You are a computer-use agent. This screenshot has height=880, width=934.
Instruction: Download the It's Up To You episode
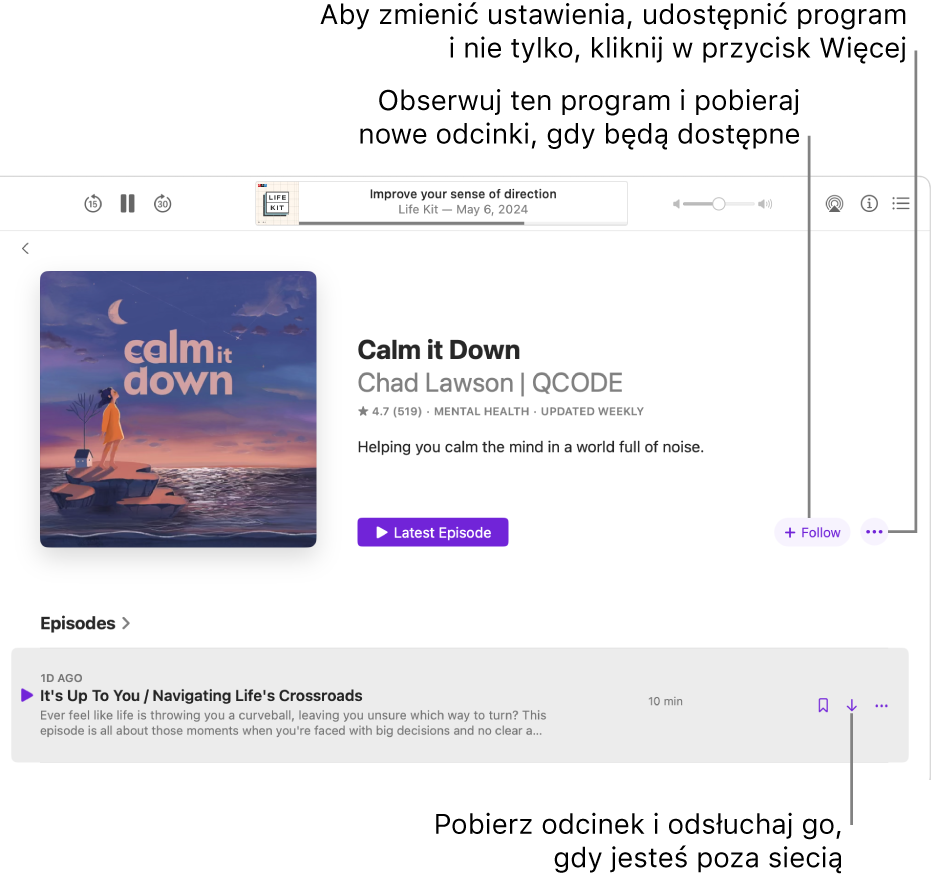(x=852, y=705)
